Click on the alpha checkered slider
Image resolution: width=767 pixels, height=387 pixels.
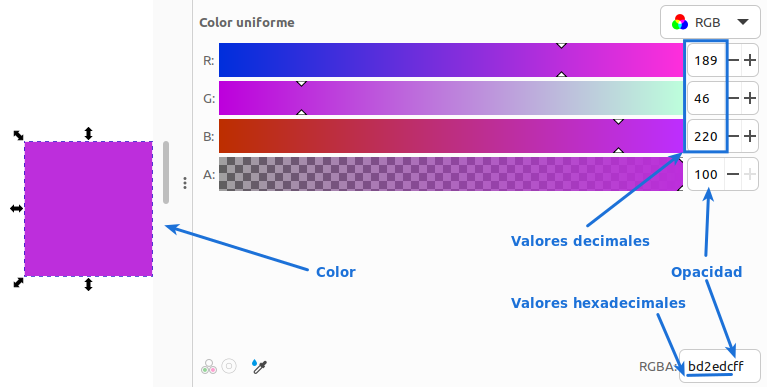451,174
